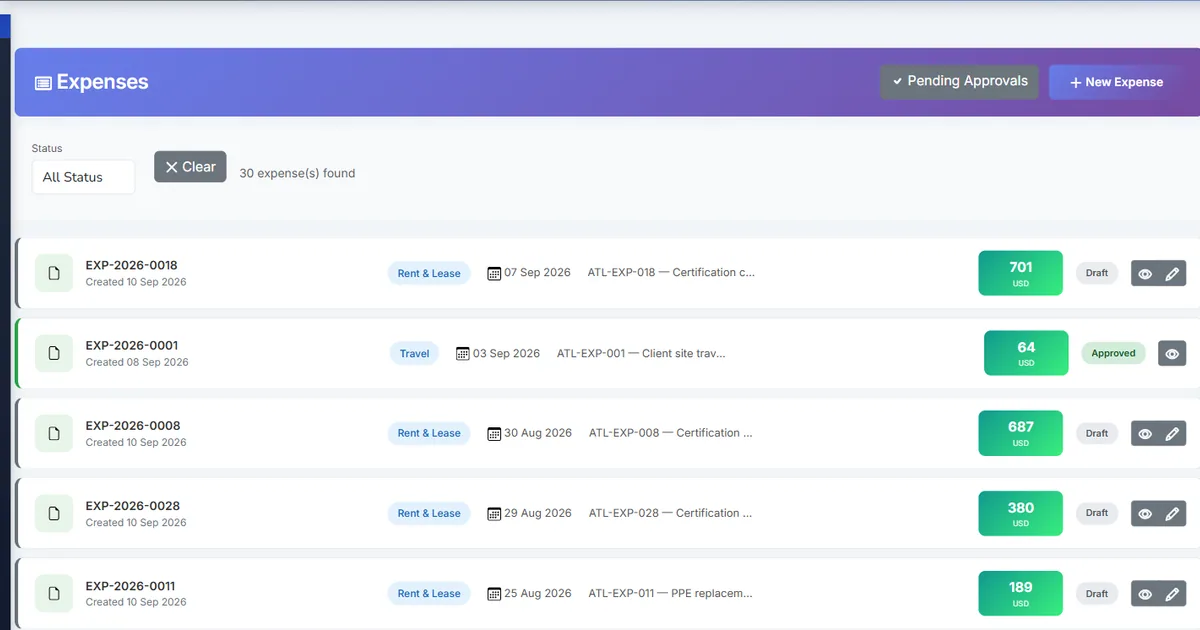Open expense title EXP-2026-0008
The height and width of the screenshot is (630, 1200).
[133, 425]
